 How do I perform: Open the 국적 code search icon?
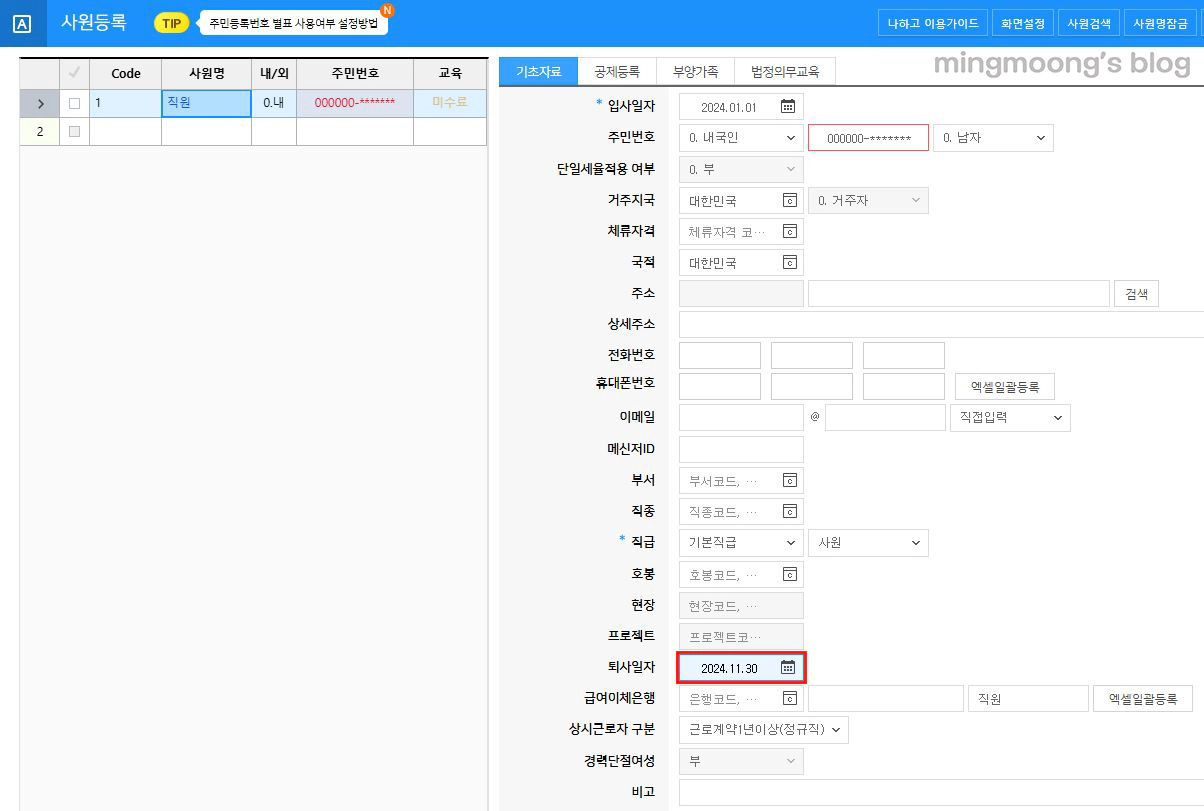coord(791,262)
